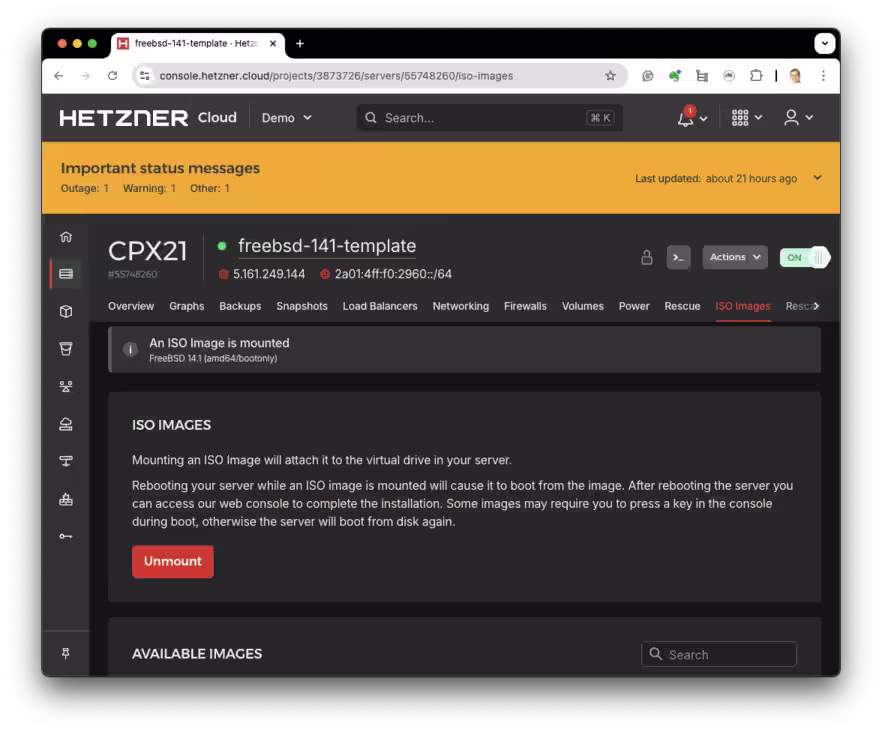Open the Servers icon in the sidebar
Screen dimensions: 882x732
pyautogui.click(x=66, y=274)
